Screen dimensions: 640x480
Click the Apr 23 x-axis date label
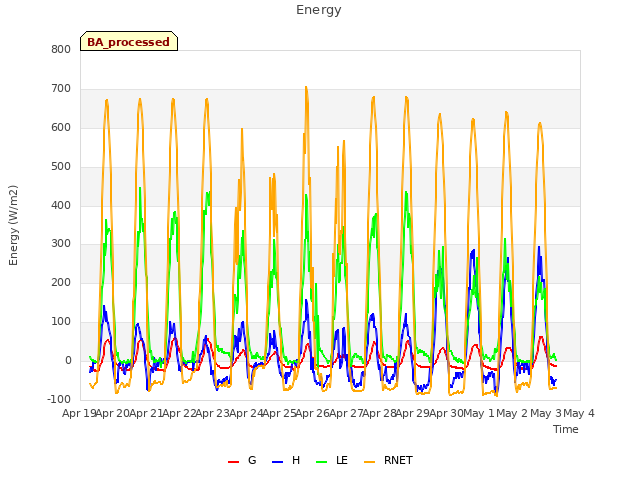click(212, 413)
